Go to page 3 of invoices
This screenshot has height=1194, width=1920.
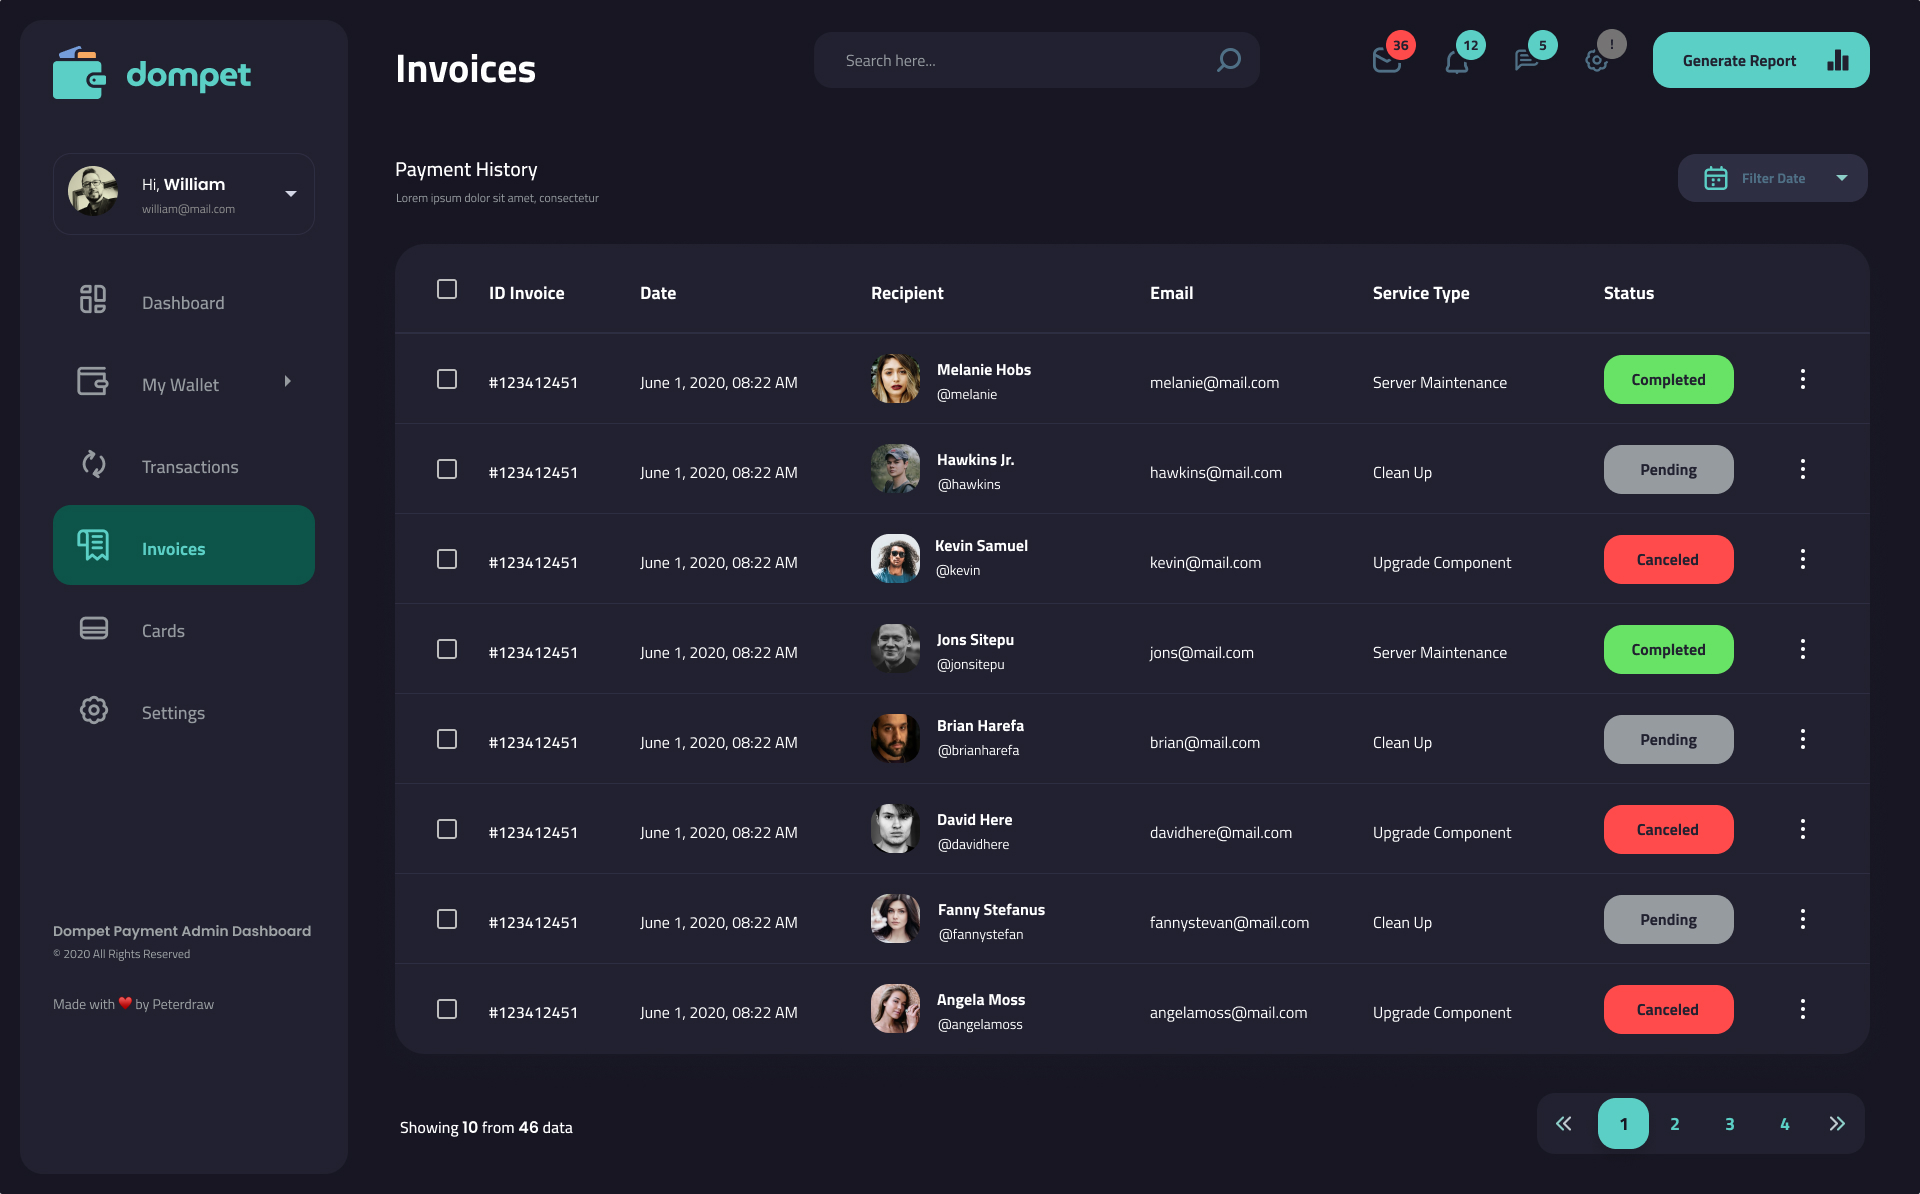pyautogui.click(x=1729, y=1123)
